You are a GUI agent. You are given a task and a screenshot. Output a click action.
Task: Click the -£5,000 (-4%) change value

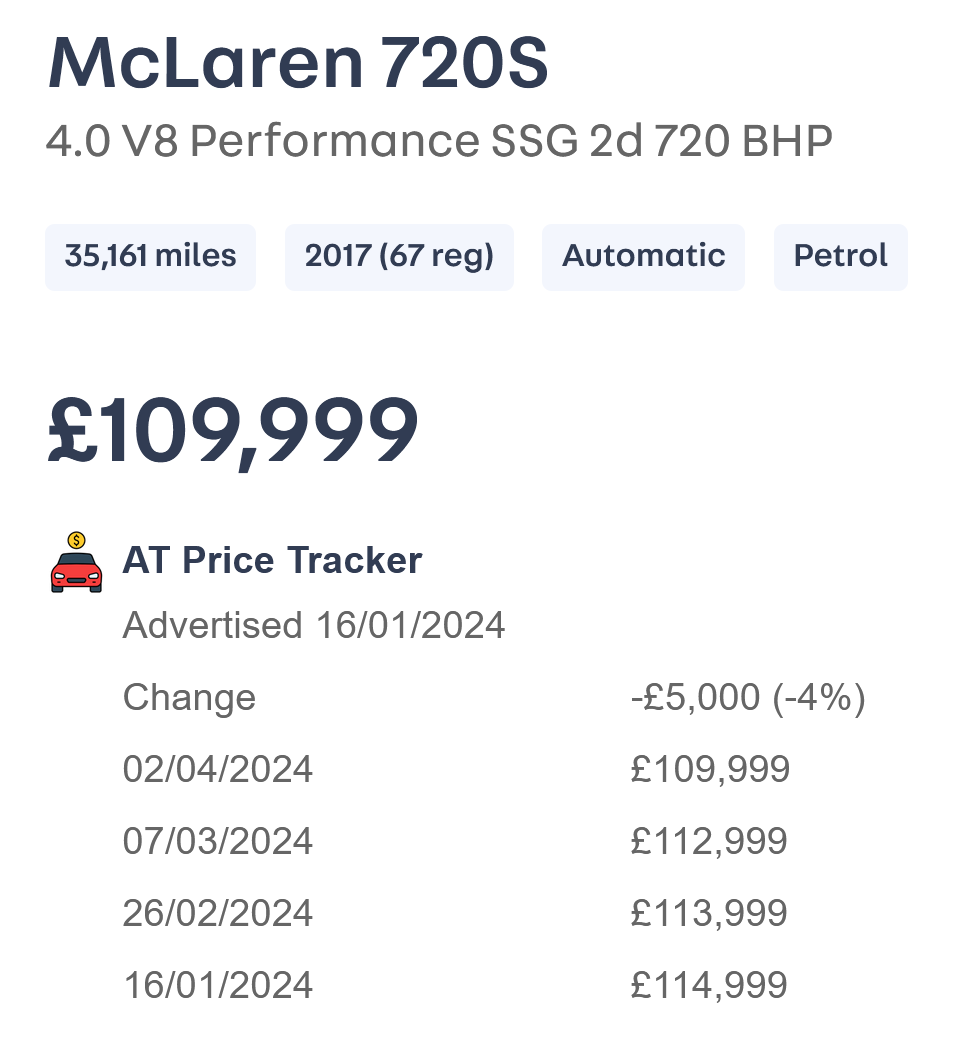747,697
